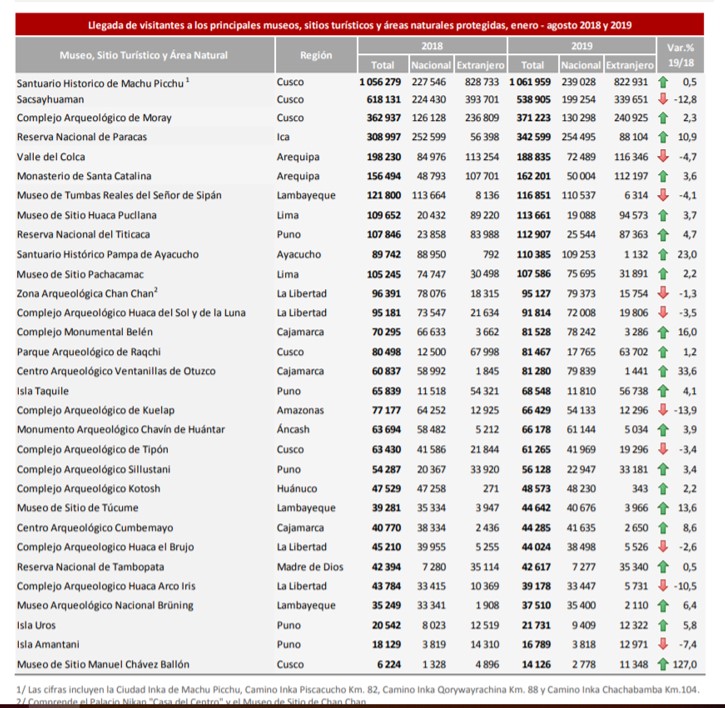Click red arrow in Señor de Sipán row

[x=663, y=195]
